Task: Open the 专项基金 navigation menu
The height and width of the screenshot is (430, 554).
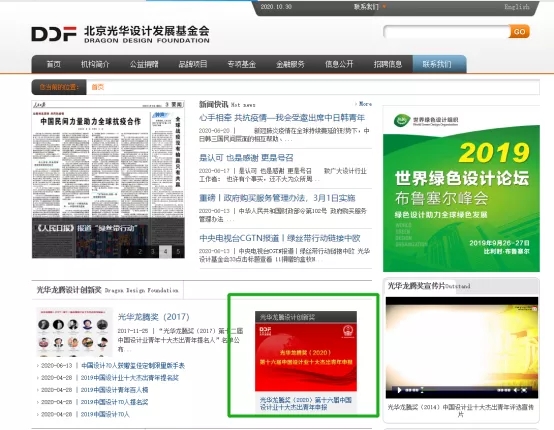Action: (242, 64)
